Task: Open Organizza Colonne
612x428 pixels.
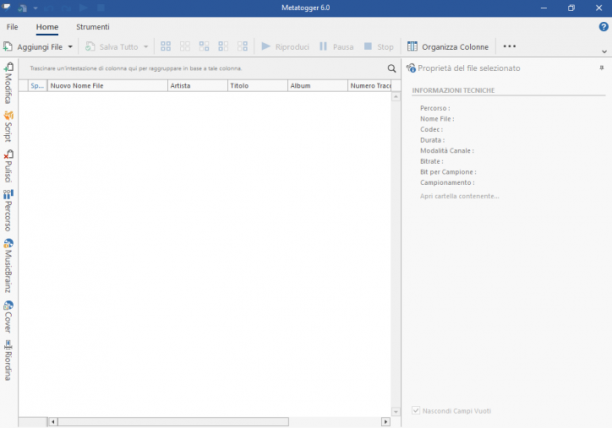Action: pos(448,47)
